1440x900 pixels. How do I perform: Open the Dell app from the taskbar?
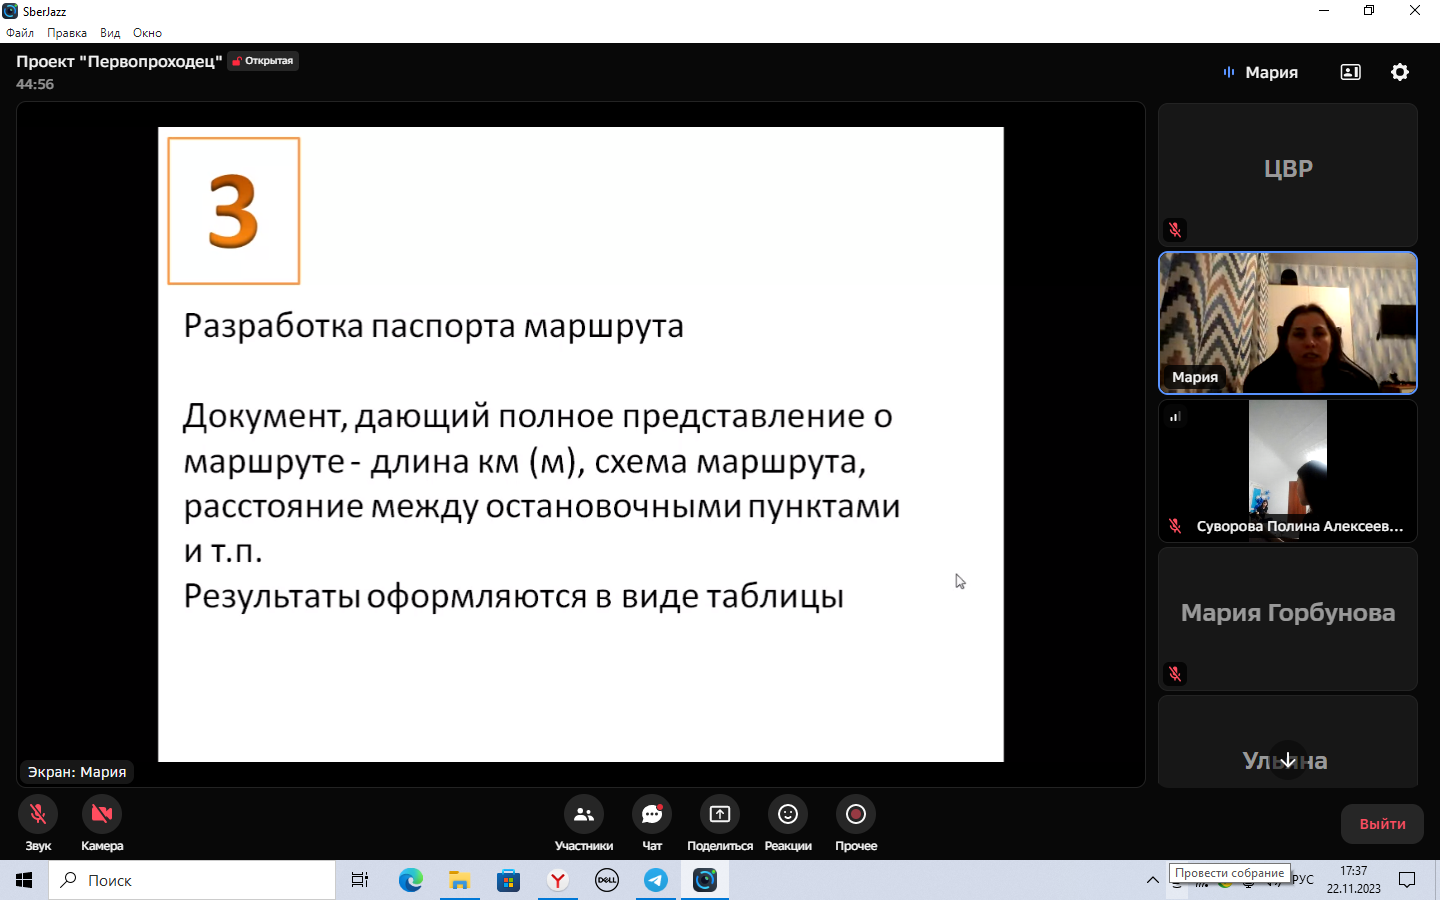tap(606, 880)
